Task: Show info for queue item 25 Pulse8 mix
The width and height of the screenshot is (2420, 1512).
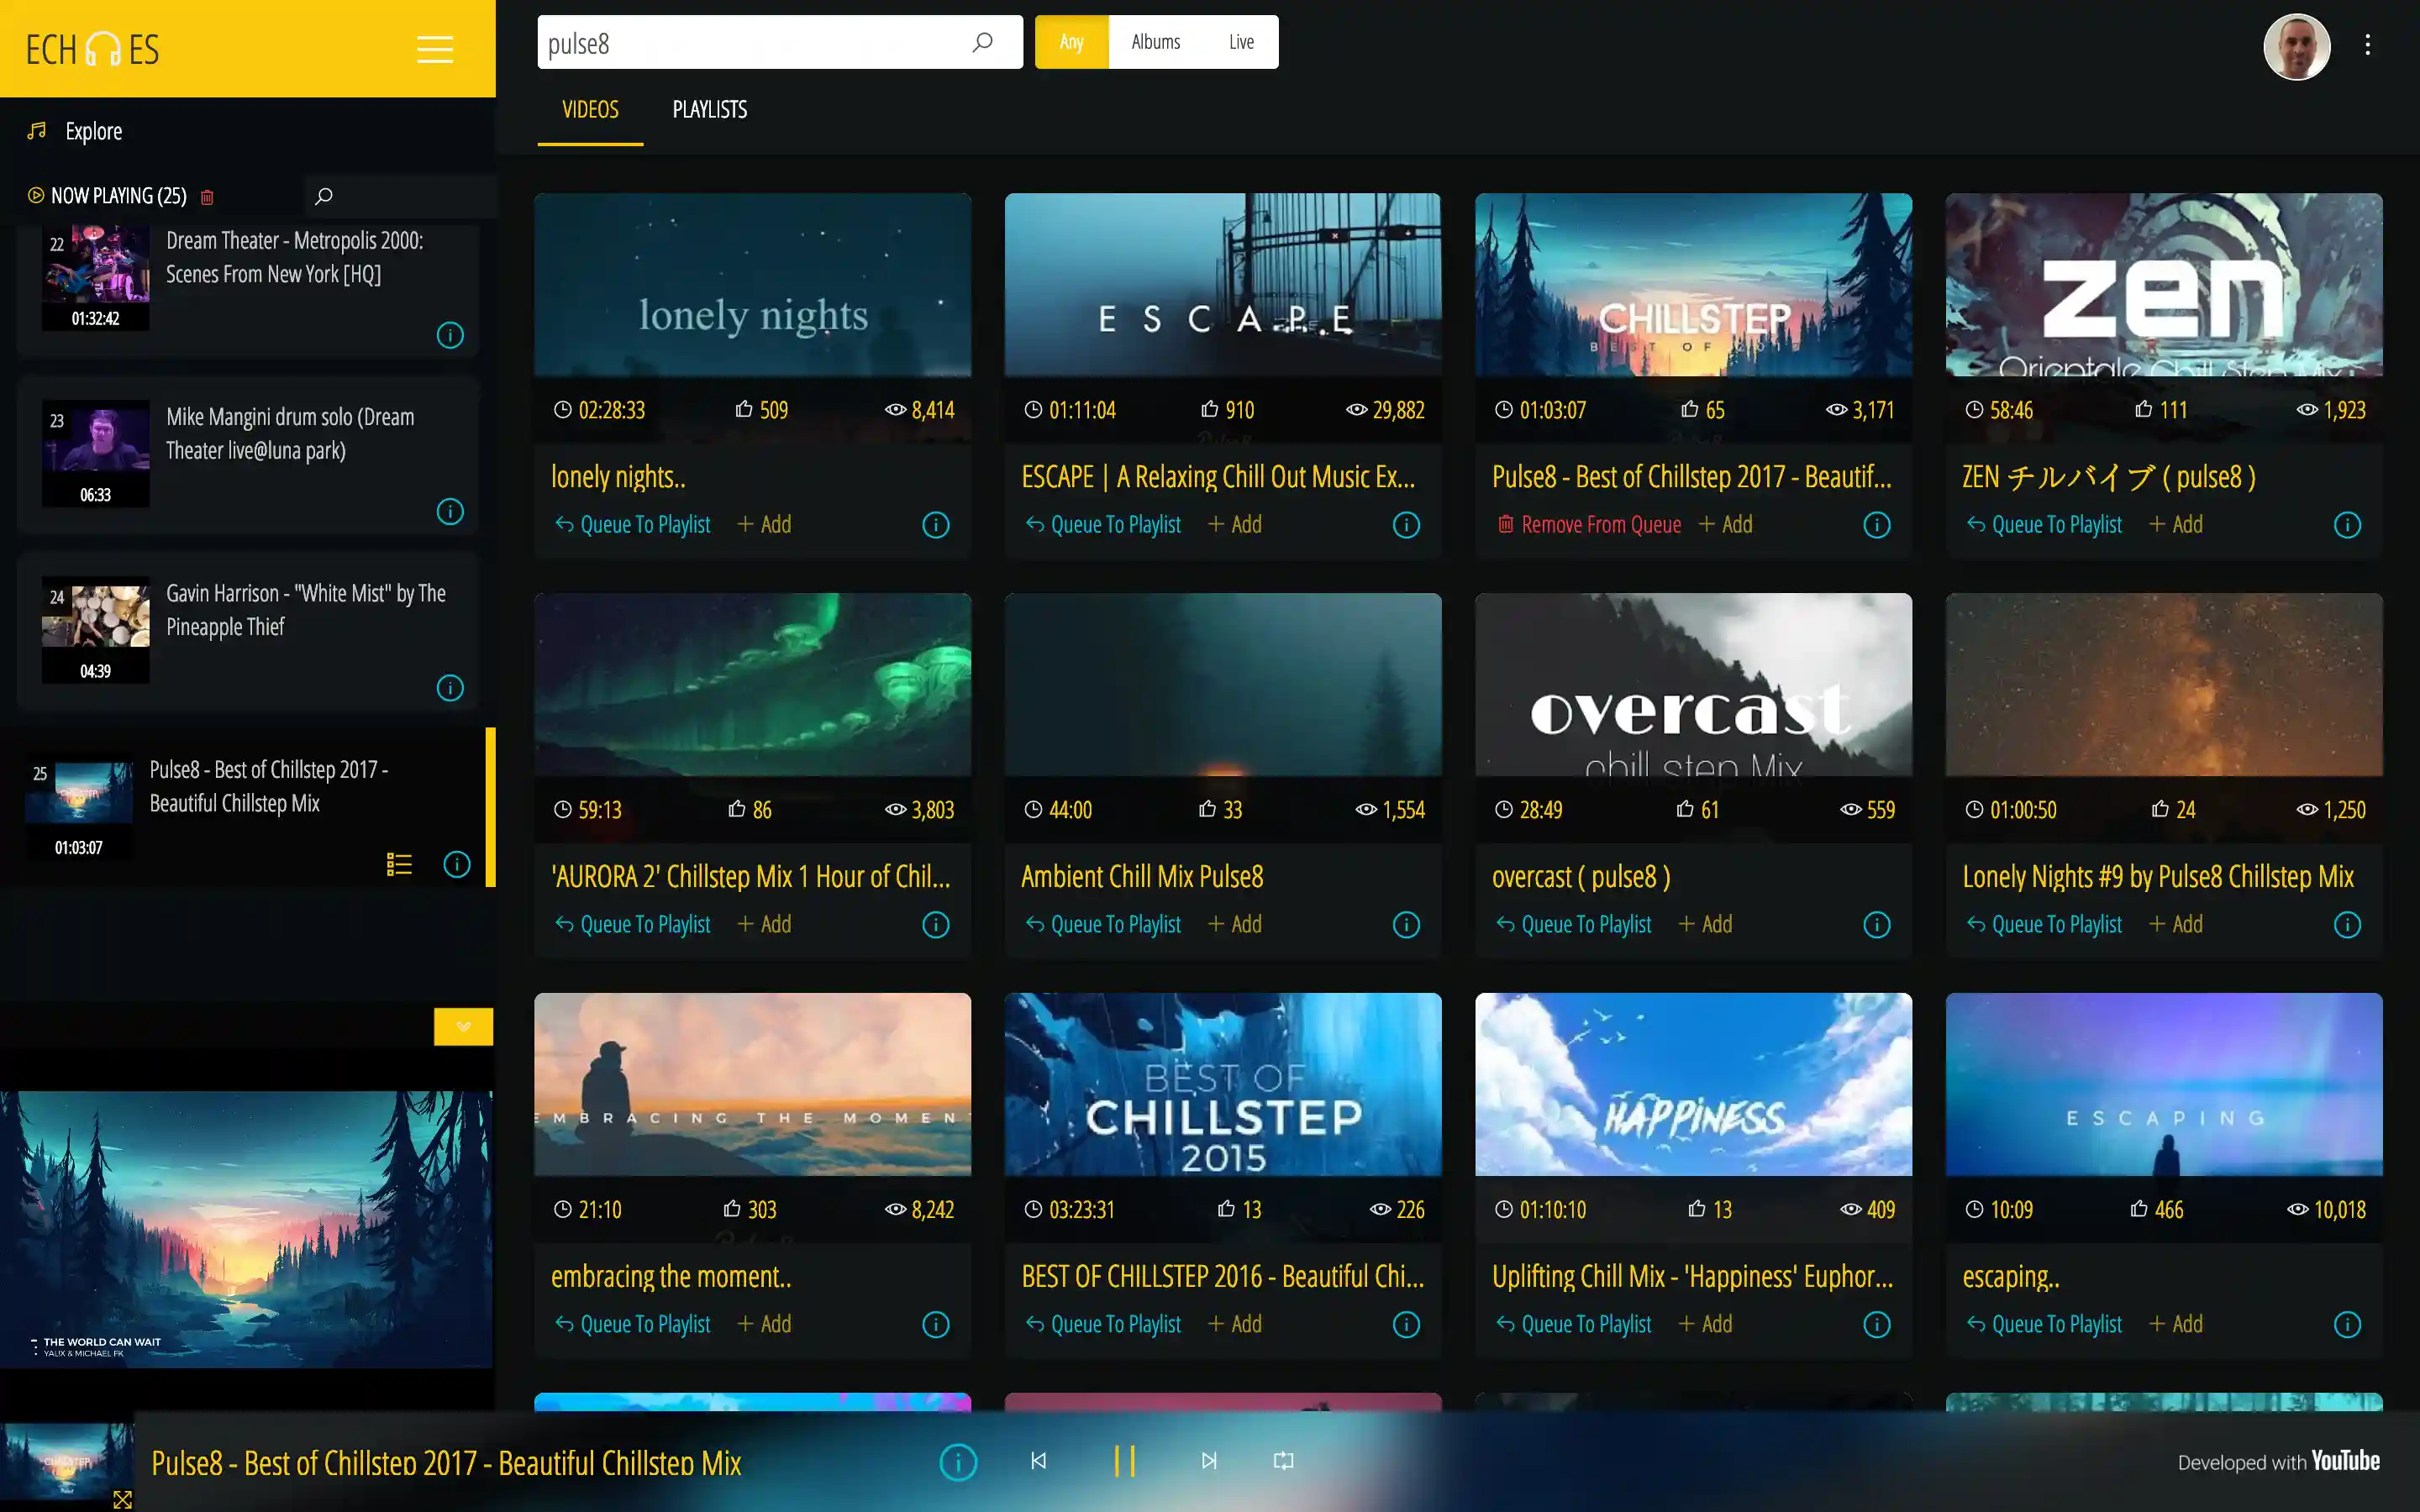Action: pos(457,864)
